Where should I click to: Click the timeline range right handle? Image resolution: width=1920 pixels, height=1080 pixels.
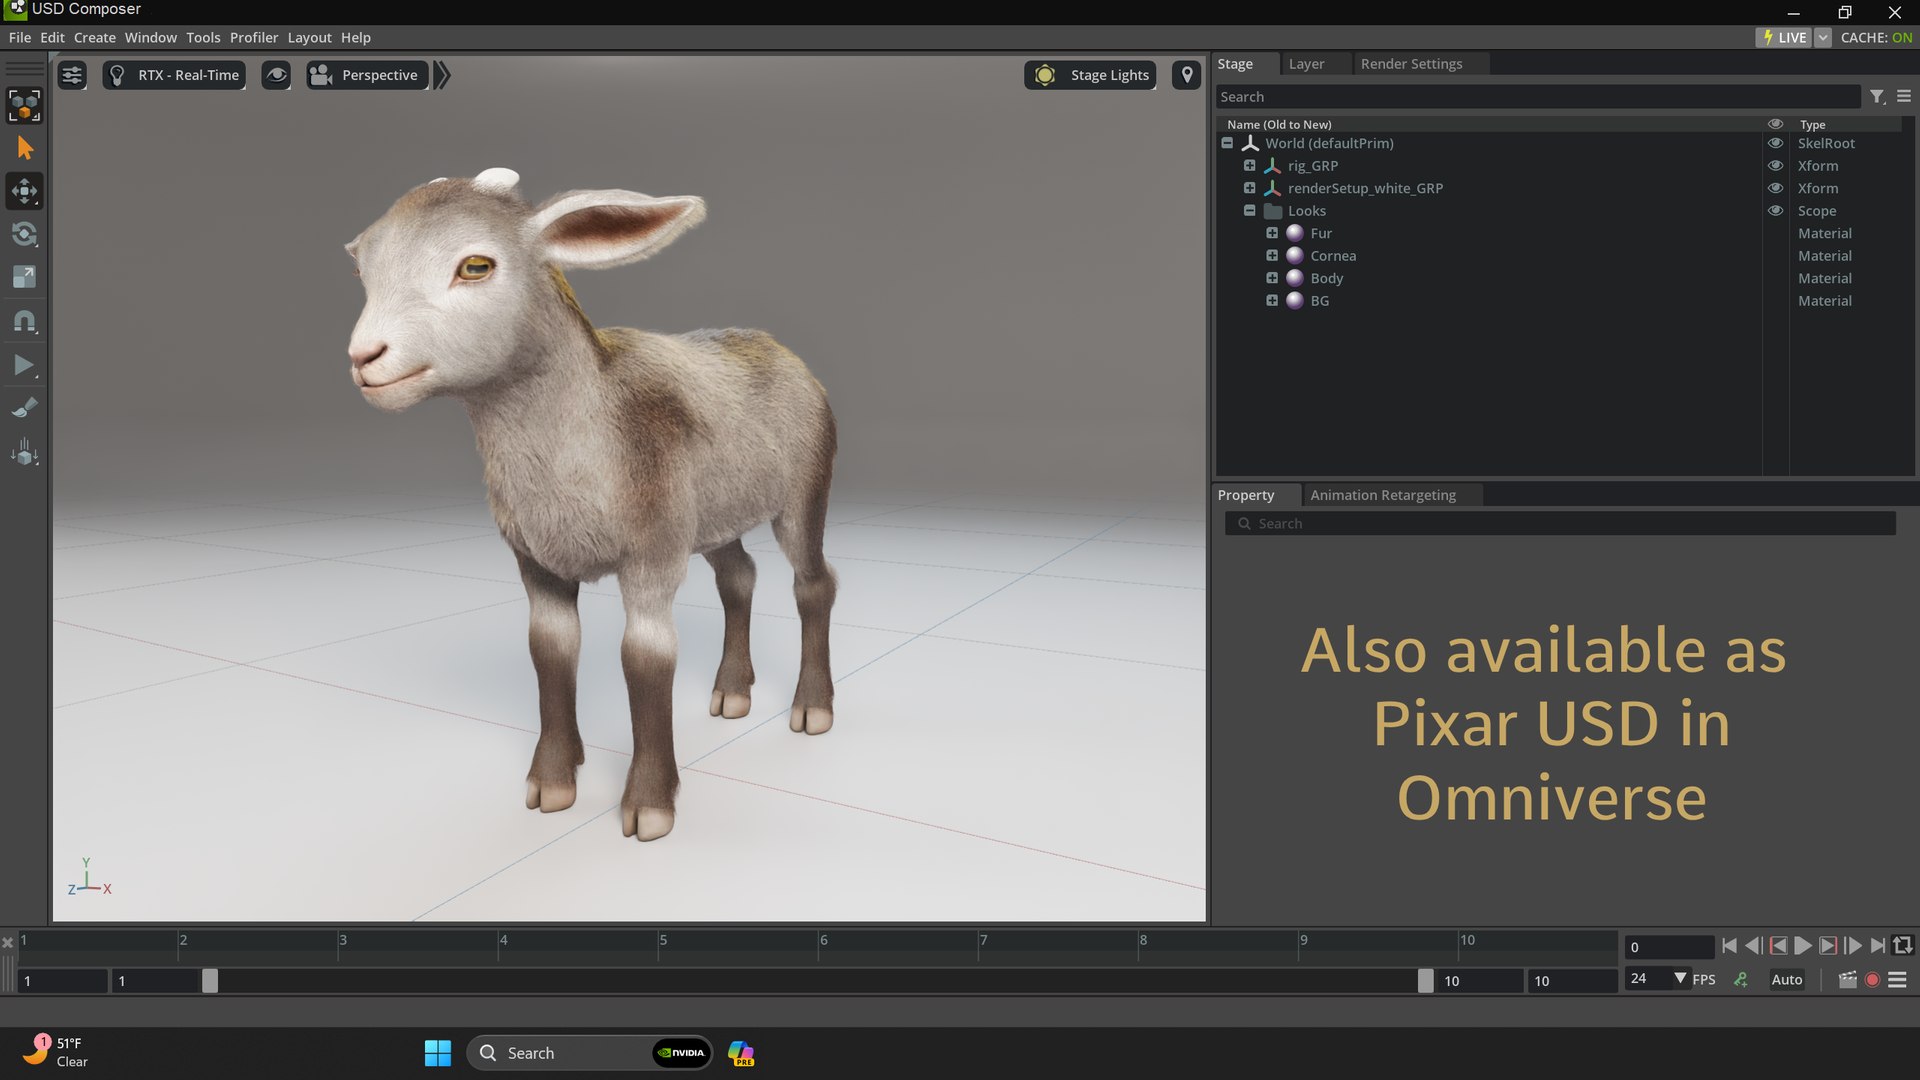click(1425, 981)
